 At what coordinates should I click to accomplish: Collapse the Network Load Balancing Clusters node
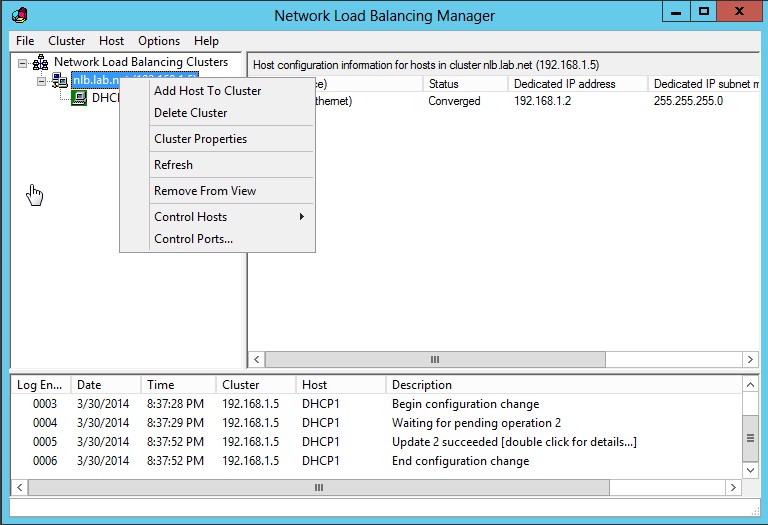point(23,63)
